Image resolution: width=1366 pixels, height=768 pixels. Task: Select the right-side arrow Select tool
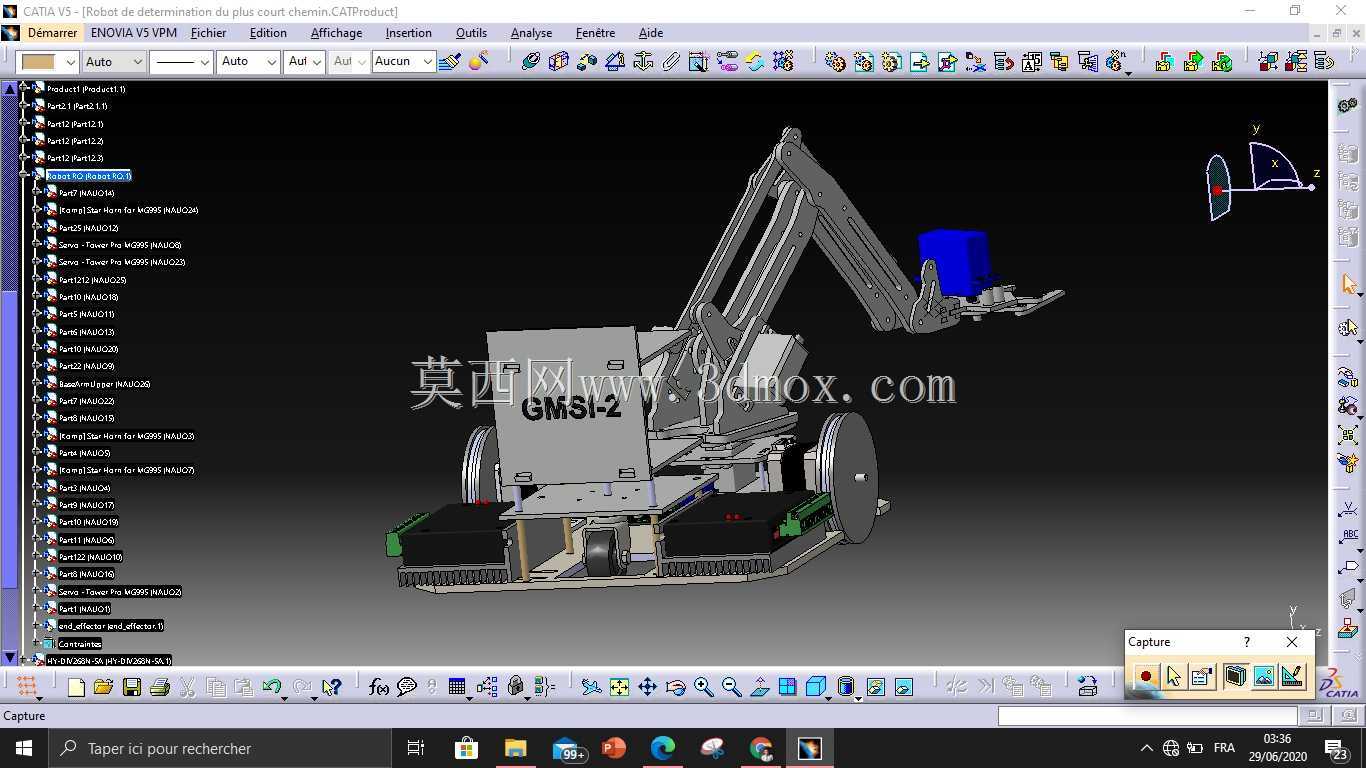pos(1349,285)
